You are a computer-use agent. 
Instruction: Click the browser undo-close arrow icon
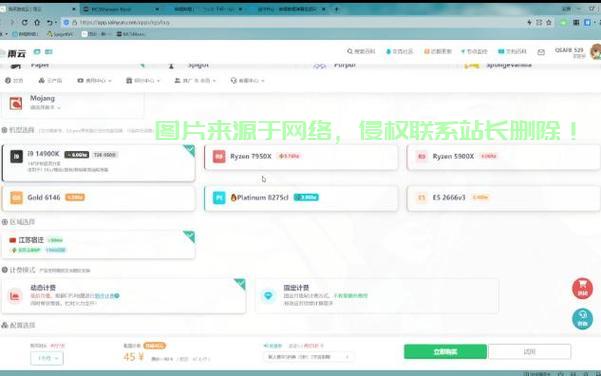tap(49, 23)
